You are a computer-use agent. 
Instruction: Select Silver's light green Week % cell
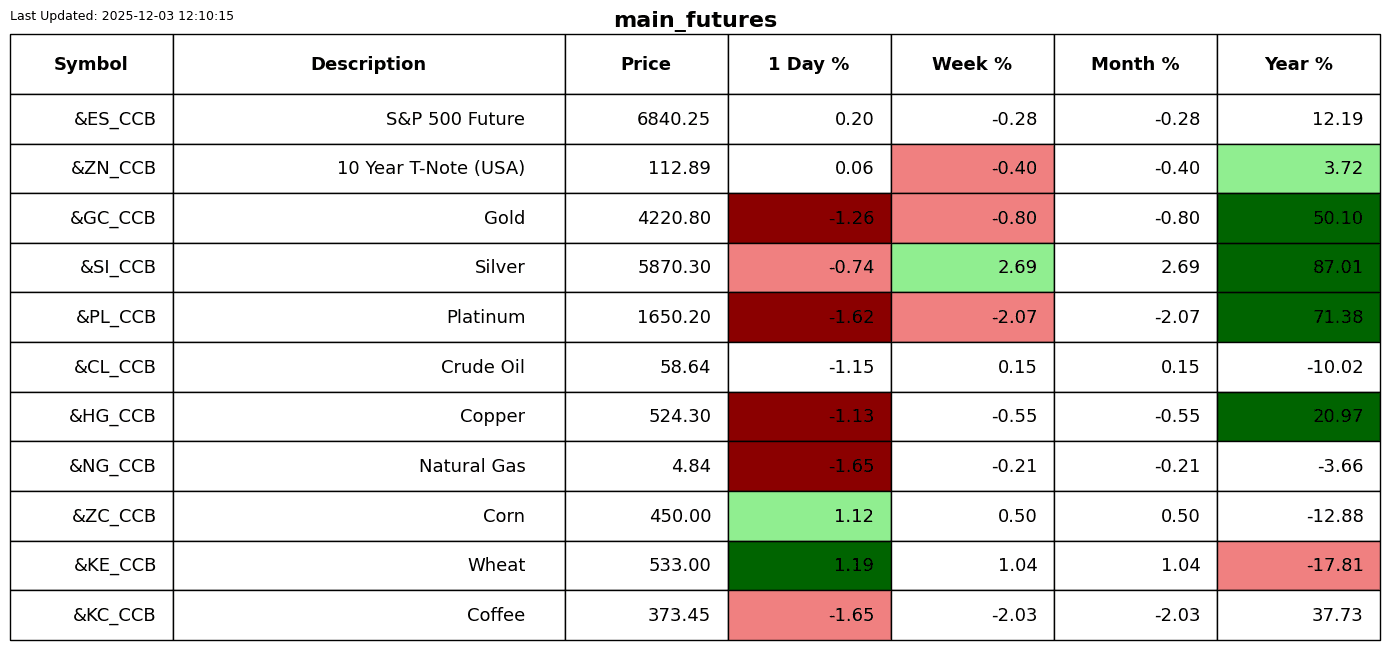point(972,268)
